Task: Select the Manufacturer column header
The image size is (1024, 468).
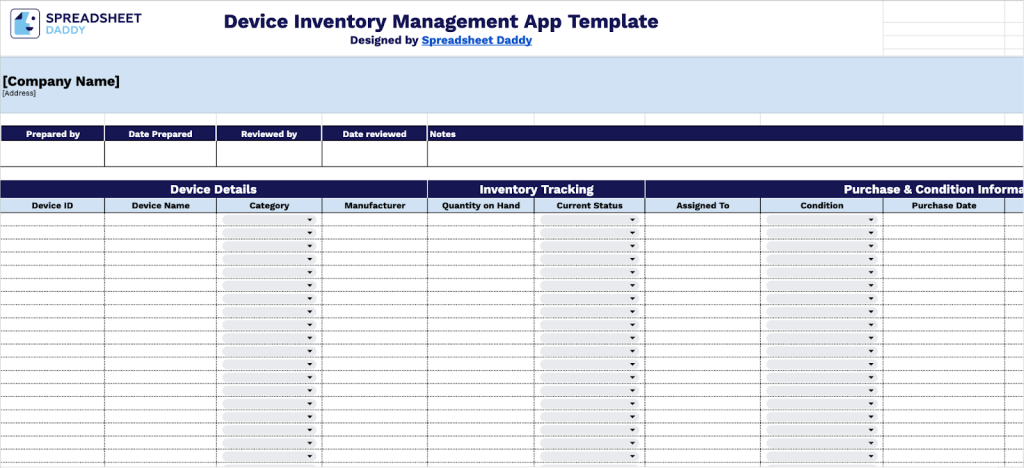Action: pos(374,206)
